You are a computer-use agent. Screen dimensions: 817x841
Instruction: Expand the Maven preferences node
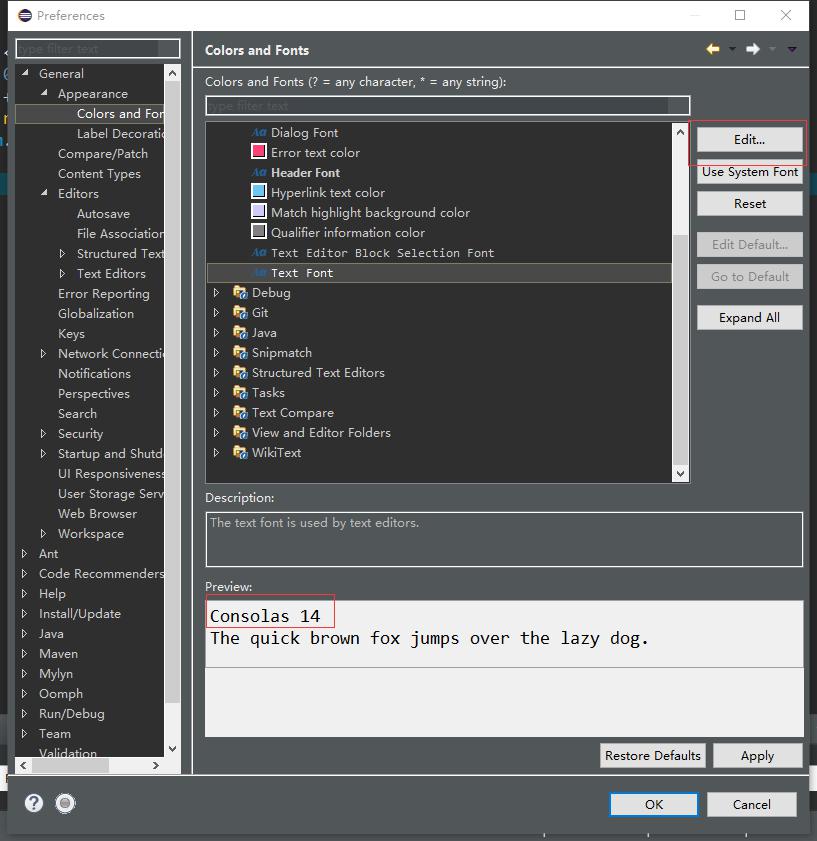(24, 653)
